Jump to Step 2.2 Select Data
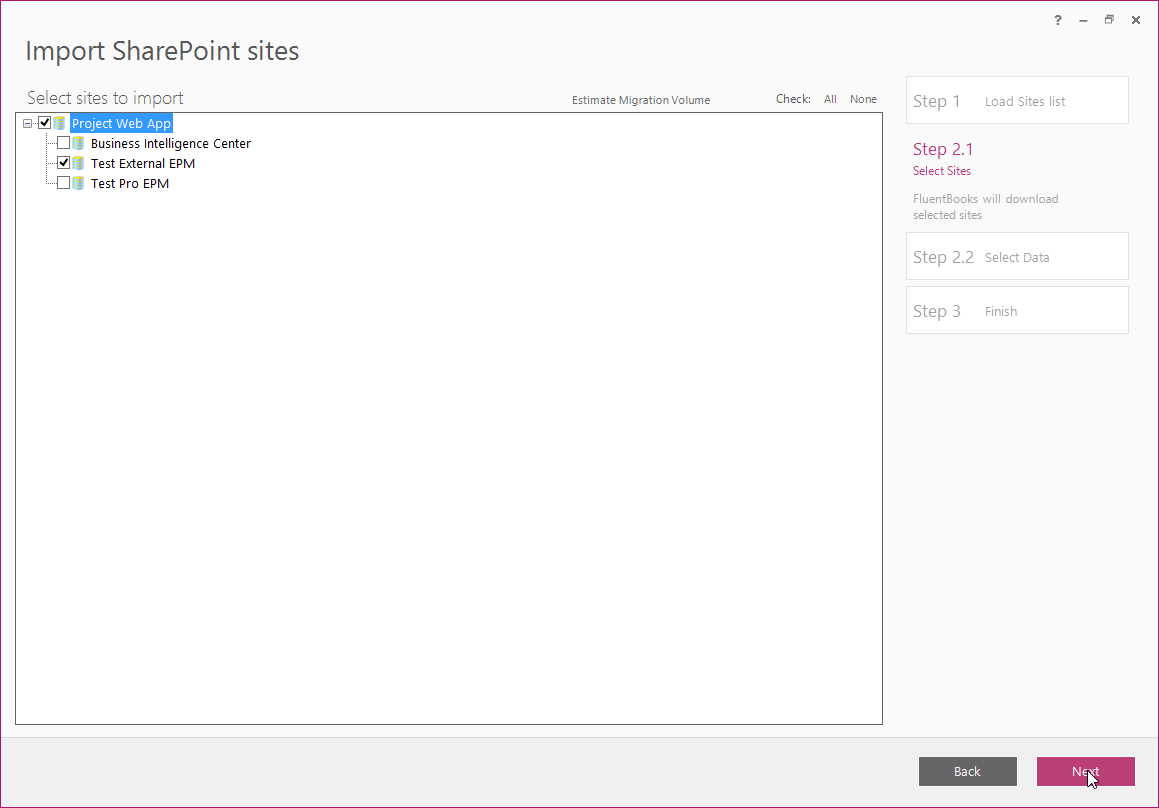This screenshot has width=1159, height=808. [1017, 257]
